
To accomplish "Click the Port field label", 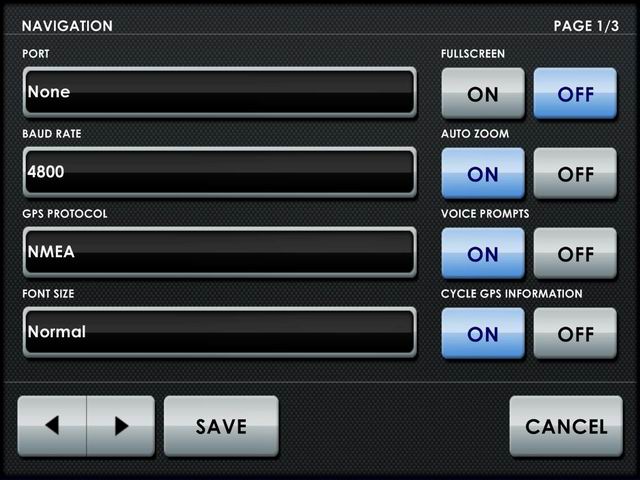I will pos(36,54).
